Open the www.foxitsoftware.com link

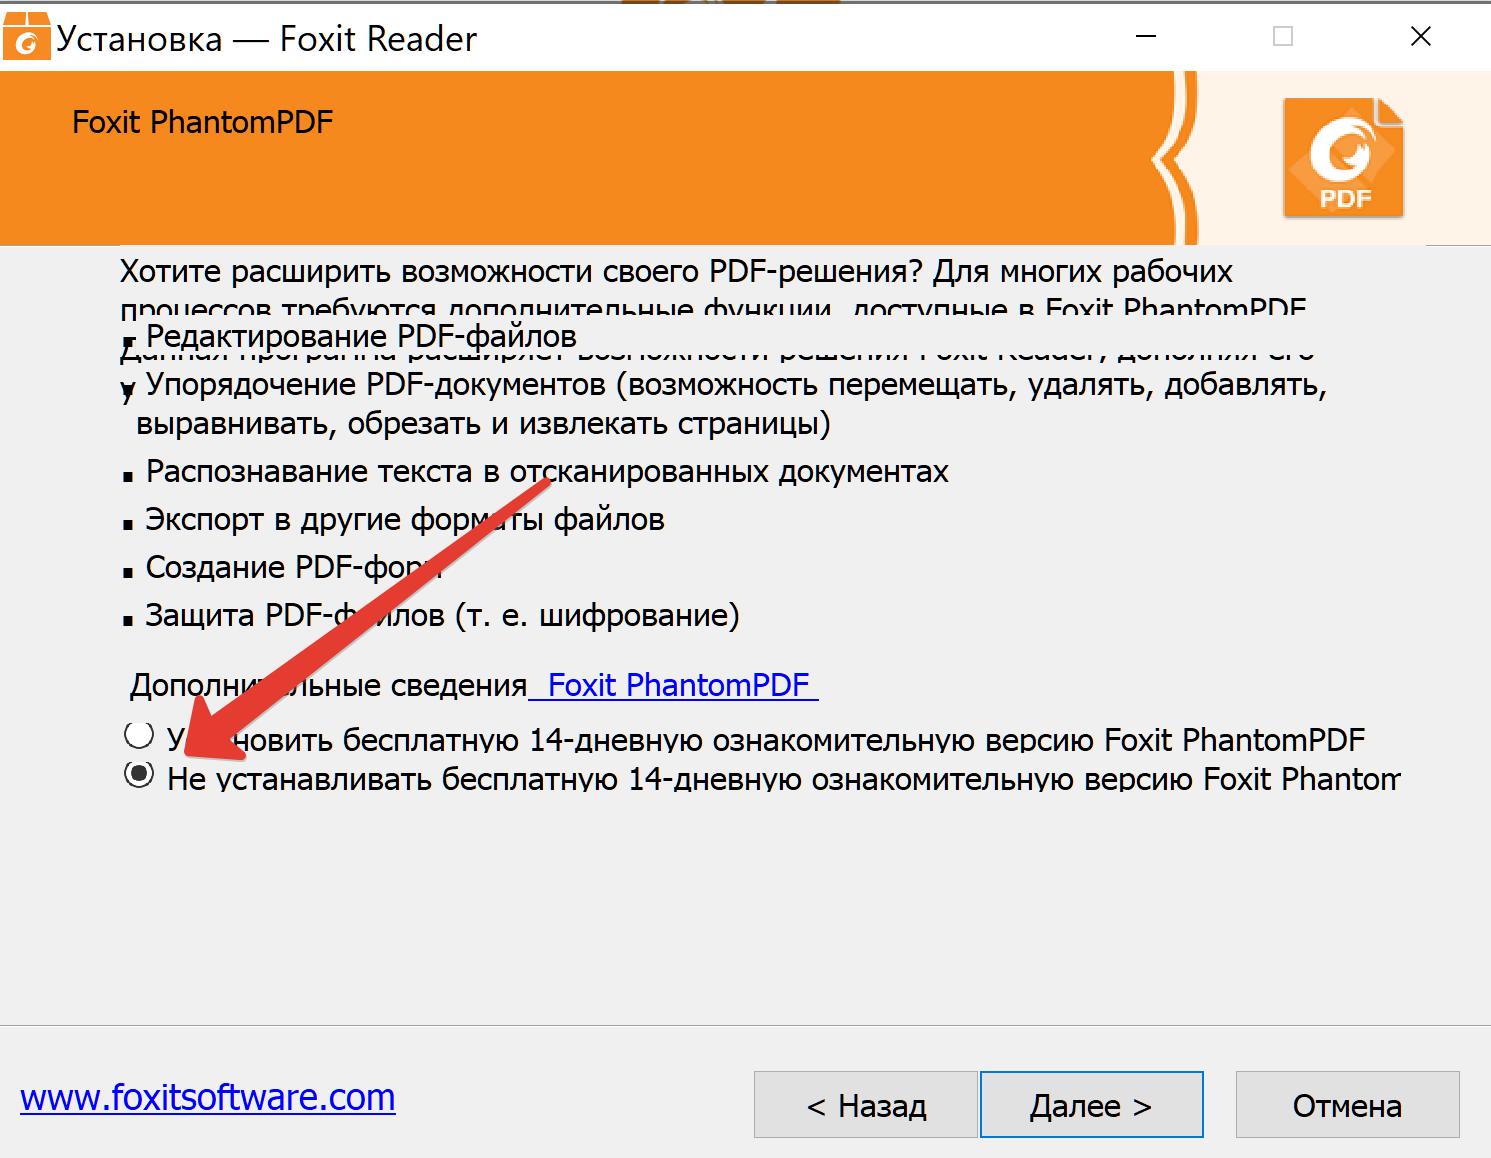click(x=208, y=1097)
